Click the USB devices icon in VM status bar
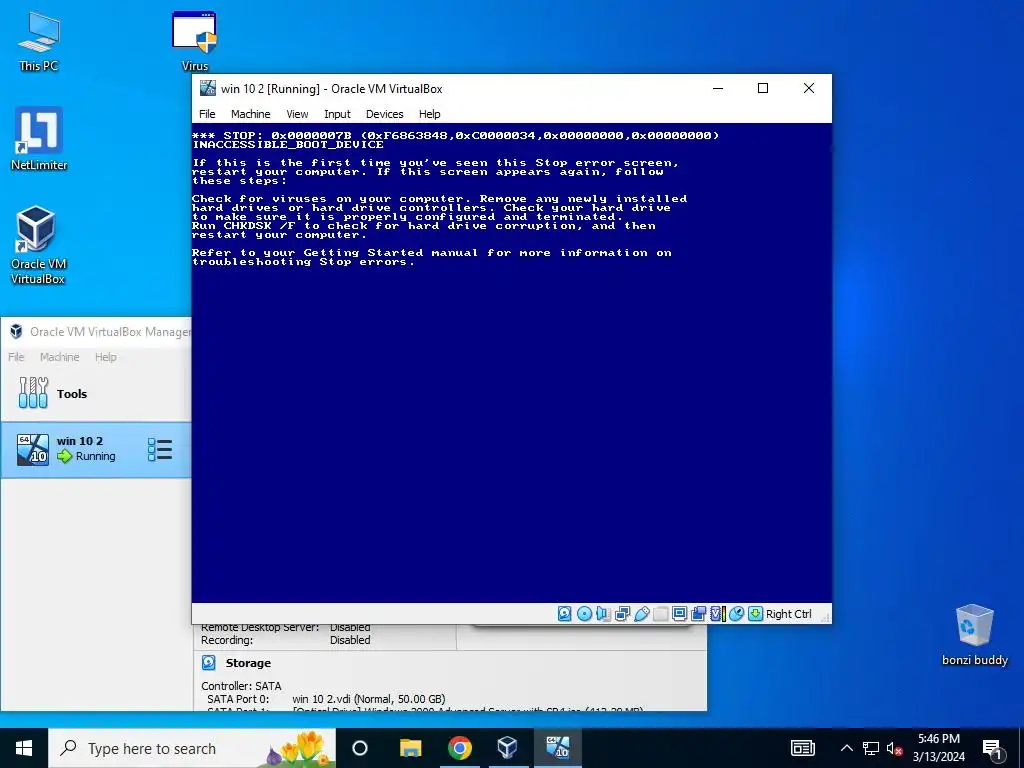This screenshot has height=768, width=1024. coord(641,614)
